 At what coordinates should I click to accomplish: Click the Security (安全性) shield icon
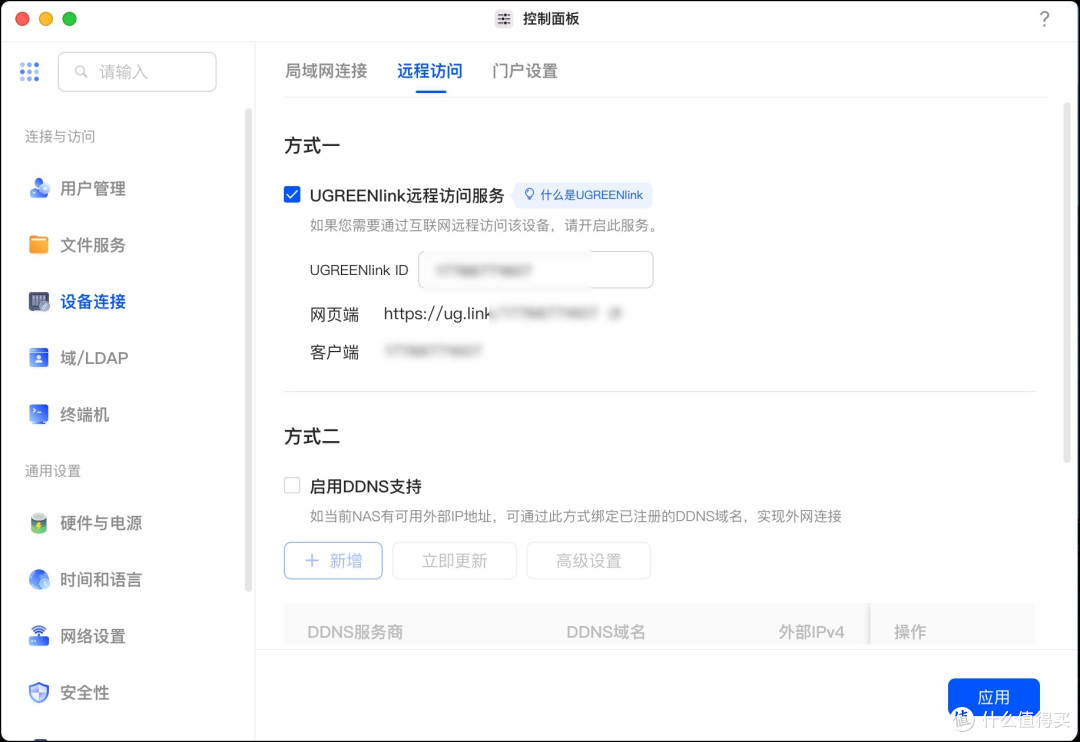pos(39,692)
